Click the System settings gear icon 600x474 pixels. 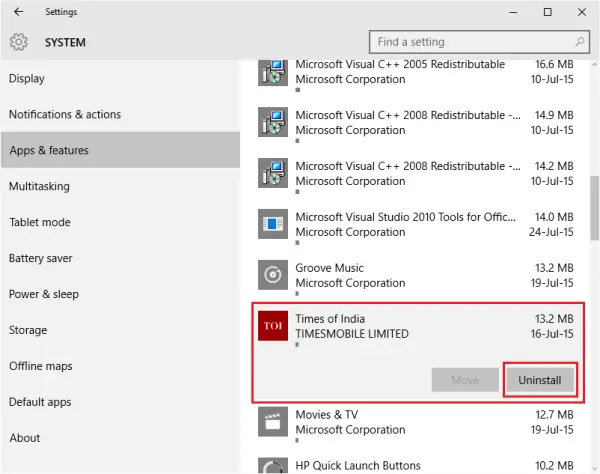tap(18, 42)
